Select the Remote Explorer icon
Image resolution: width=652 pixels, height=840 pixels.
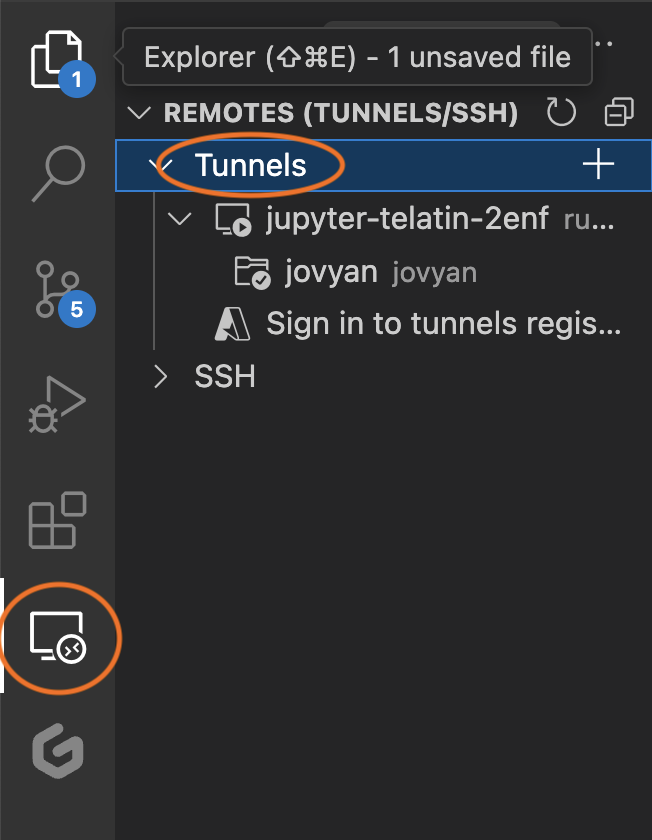[x=57, y=637]
